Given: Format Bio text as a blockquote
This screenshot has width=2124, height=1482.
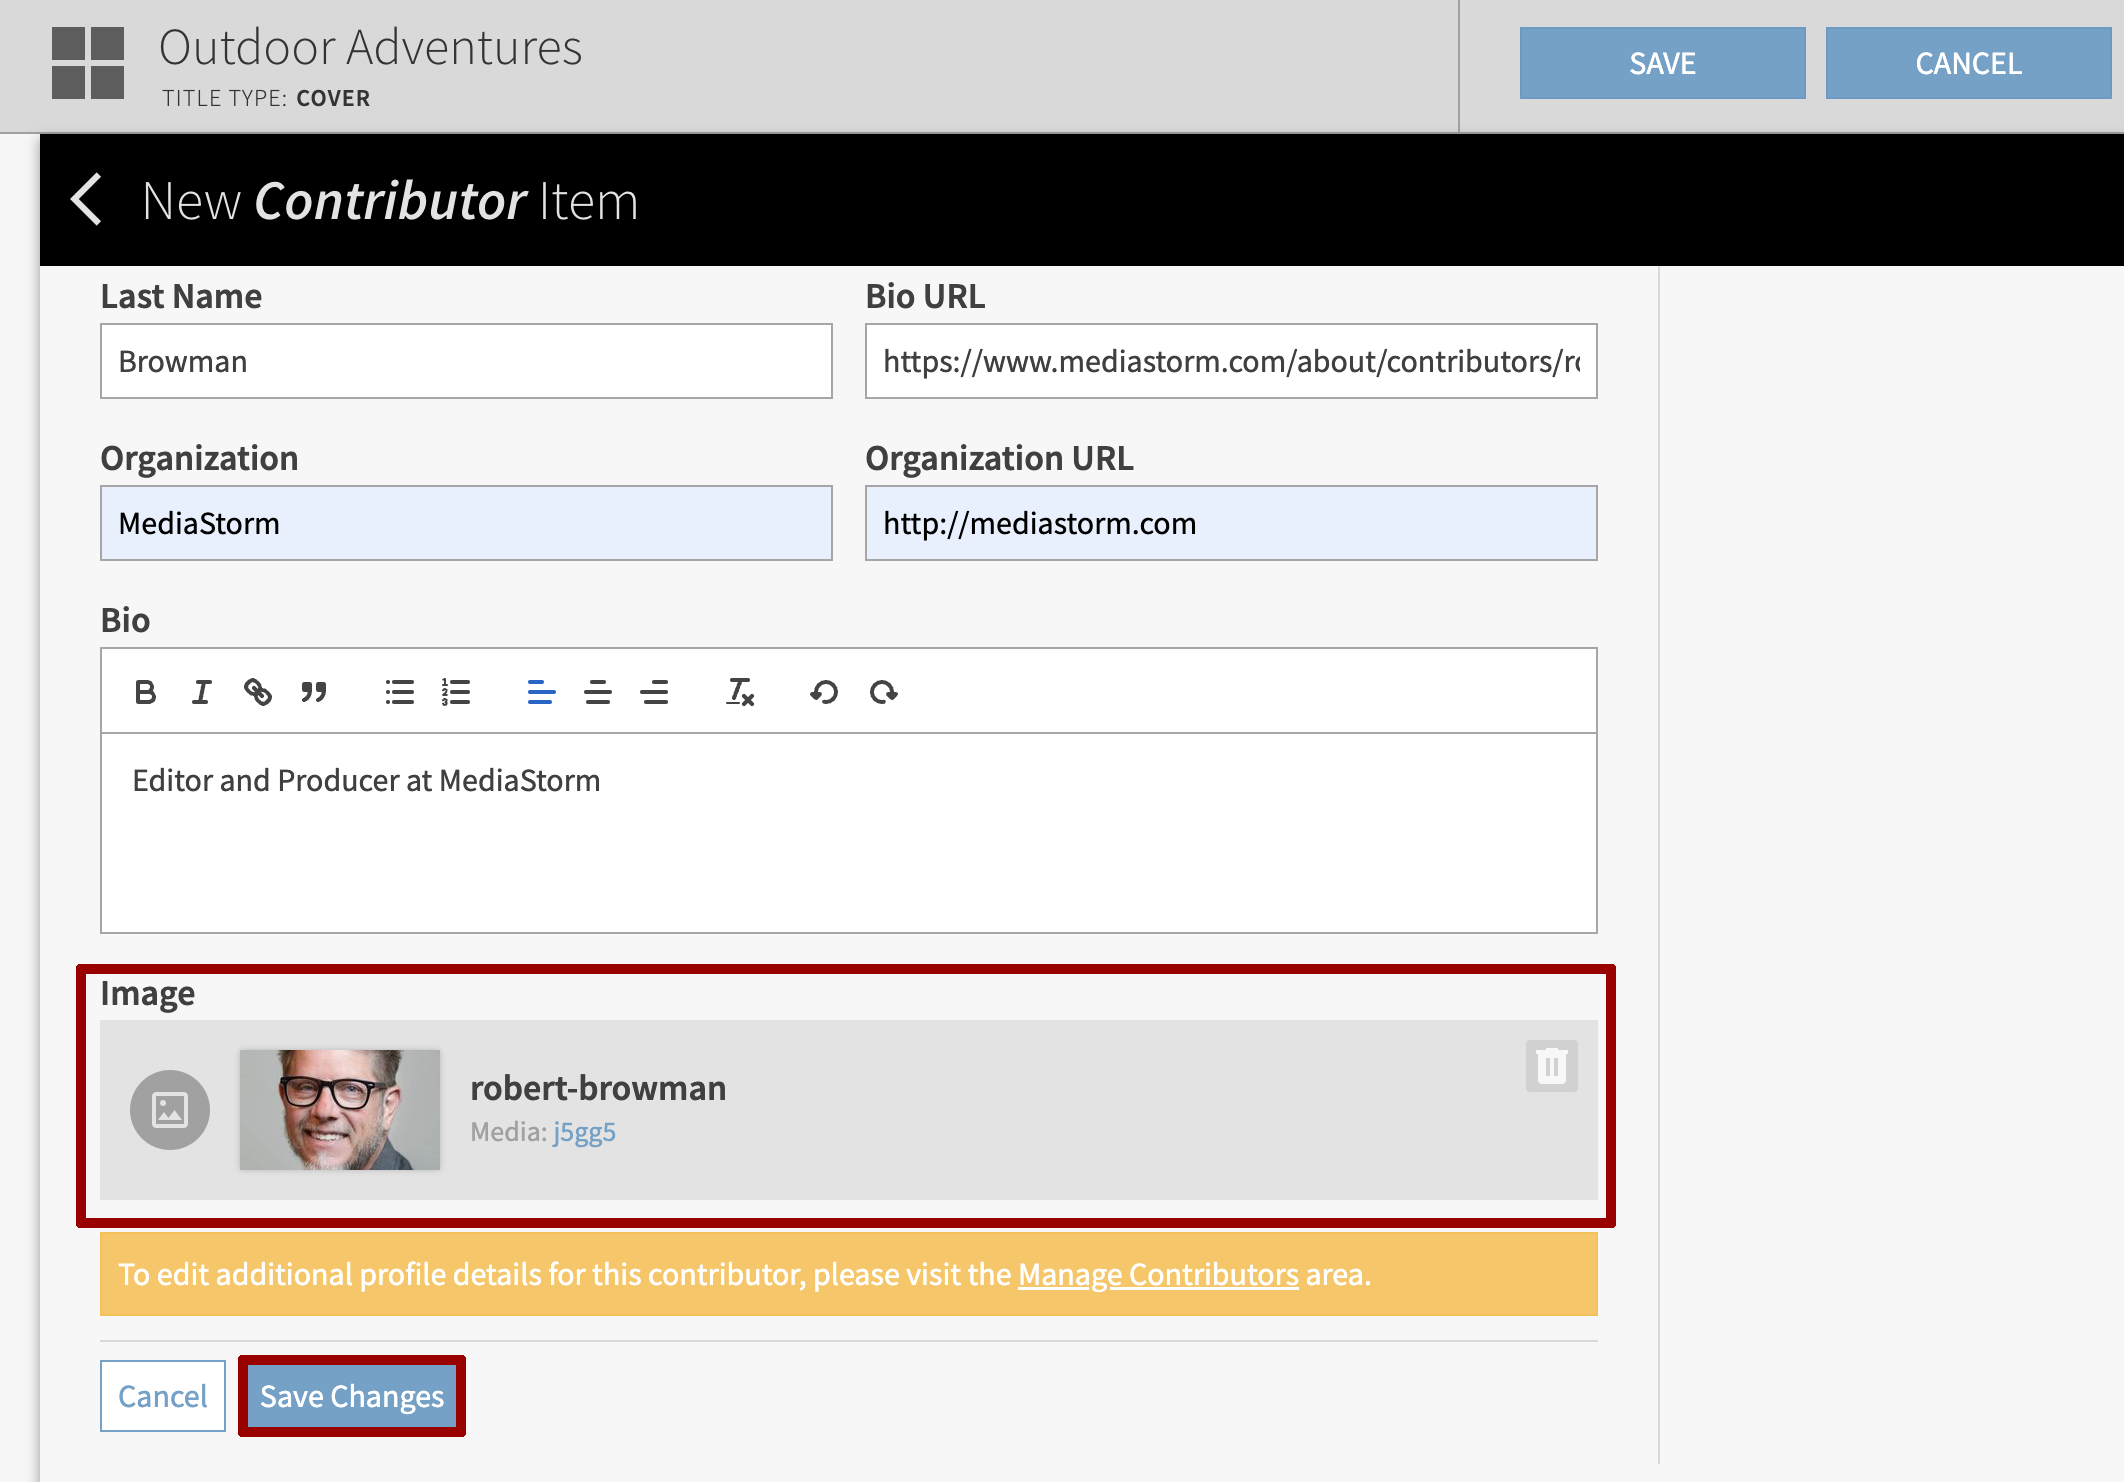Looking at the screenshot, I should pos(314,691).
